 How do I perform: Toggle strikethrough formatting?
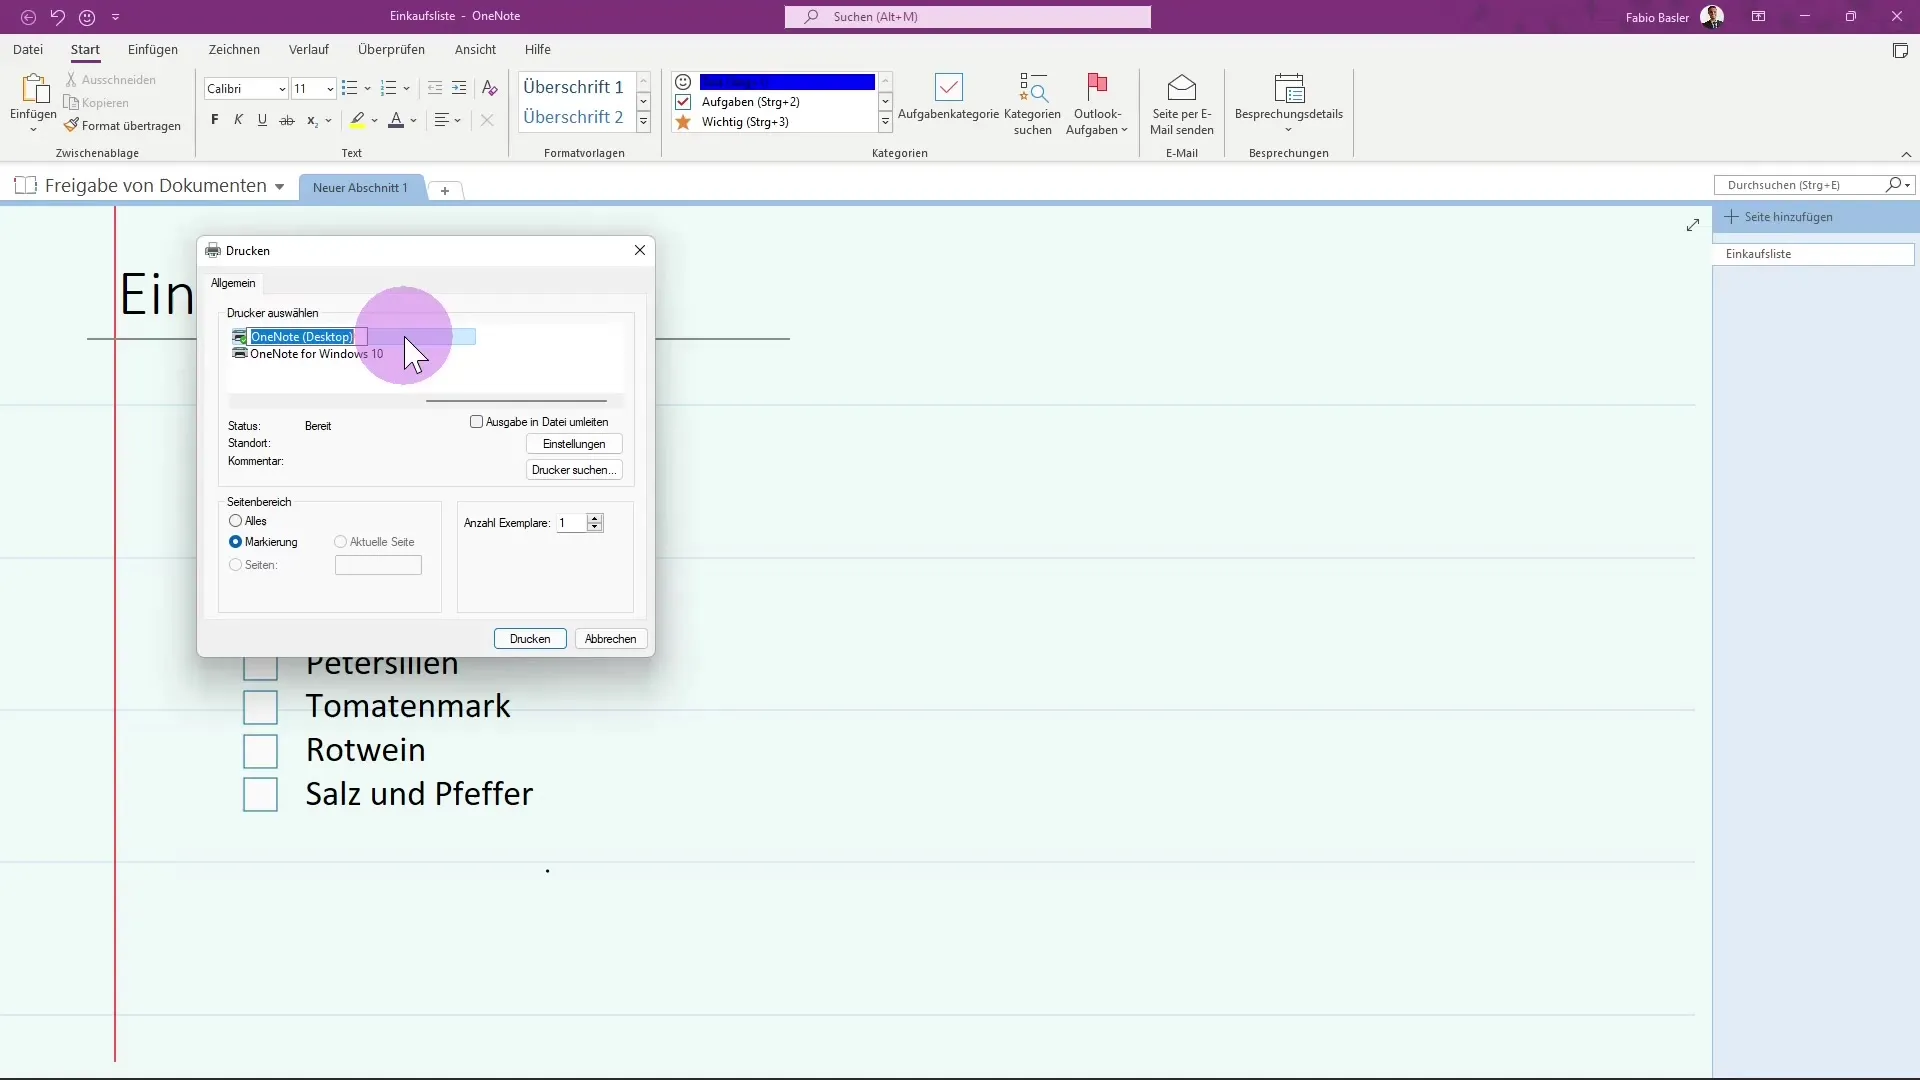[287, 120]
